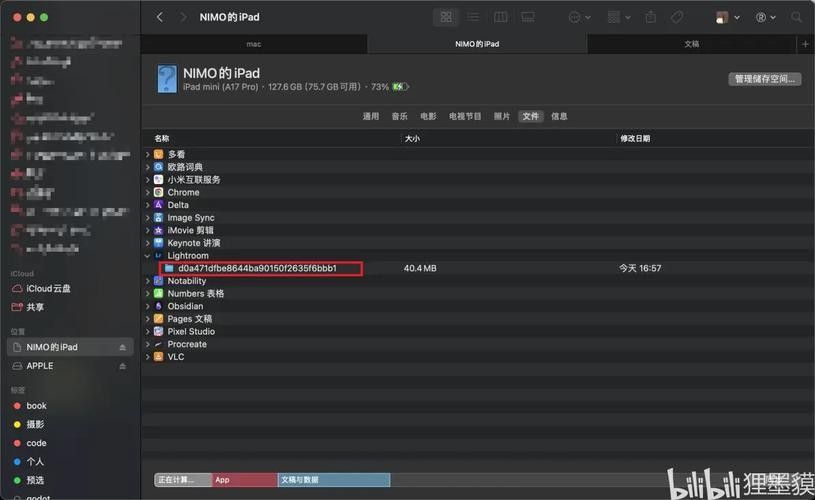Open the 电视节目 section tab
Viewport: 815px width, 500px height.
tap(465, 116)
